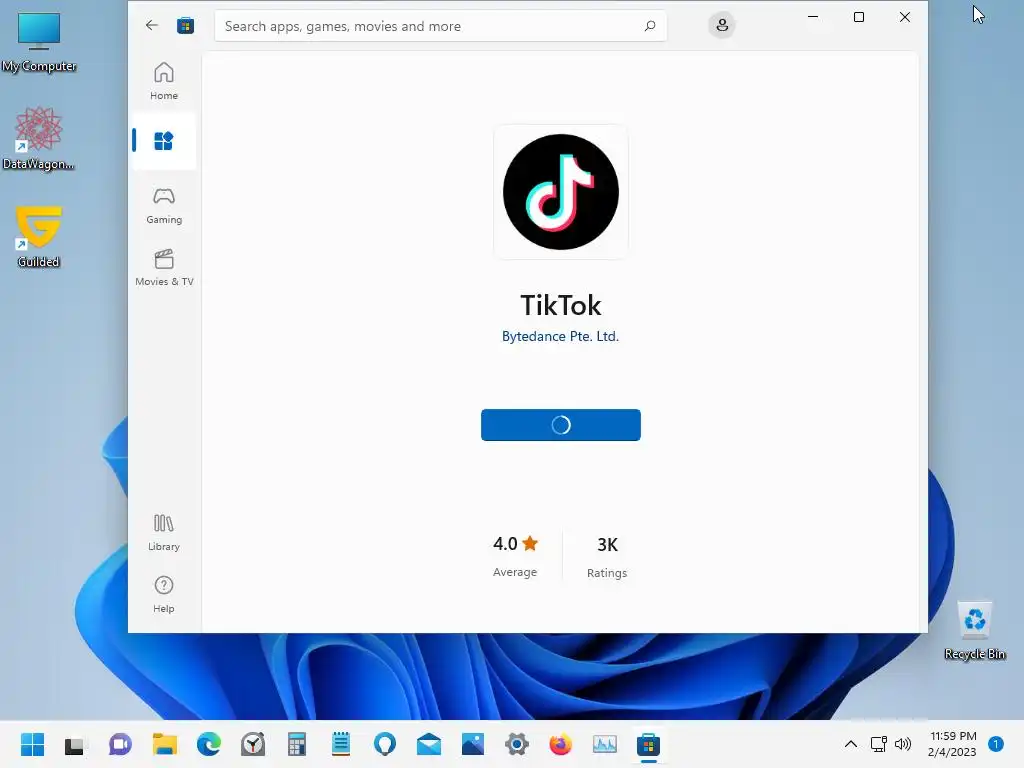The image size is (1024, 768).
Task: Open Guilded desktop shortcut
Action: point(39,236)
